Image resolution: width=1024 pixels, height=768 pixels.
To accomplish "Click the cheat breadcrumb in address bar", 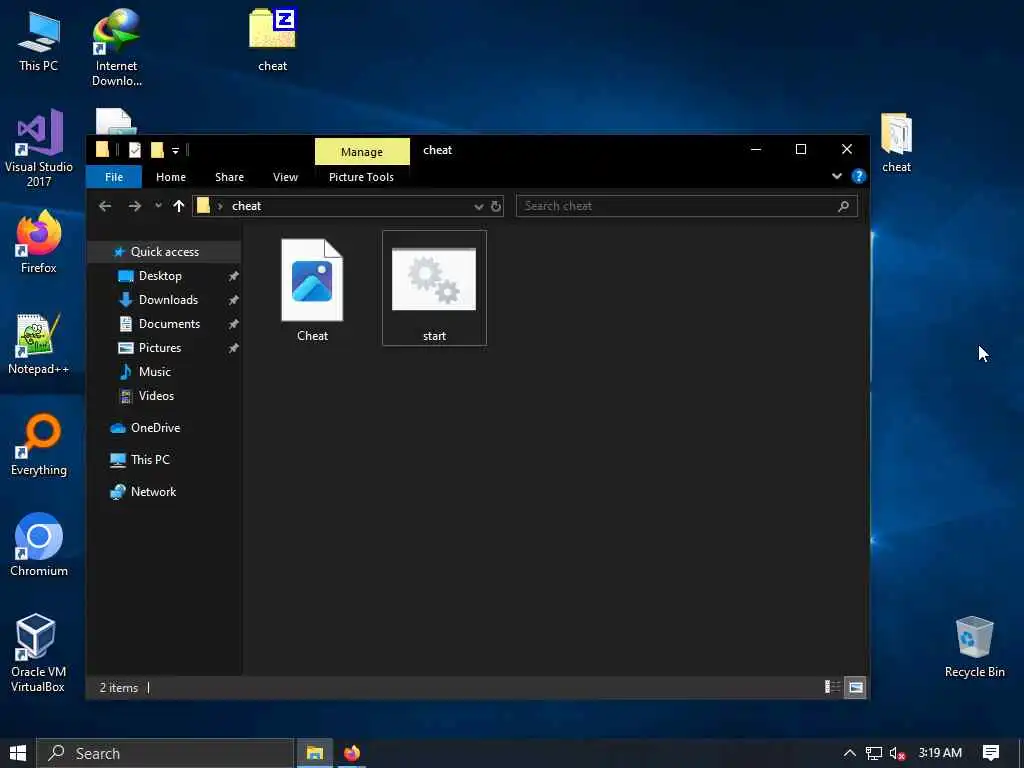I will pos(246,206).
